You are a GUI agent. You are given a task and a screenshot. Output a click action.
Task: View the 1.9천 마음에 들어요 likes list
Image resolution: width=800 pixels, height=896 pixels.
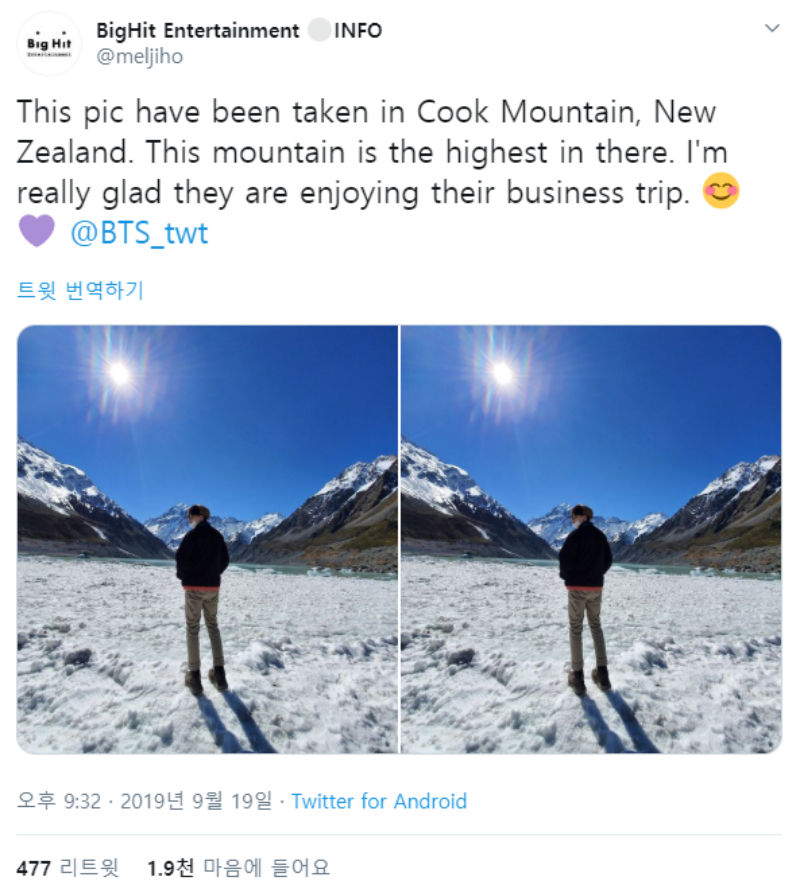click(x=238, y=868)
